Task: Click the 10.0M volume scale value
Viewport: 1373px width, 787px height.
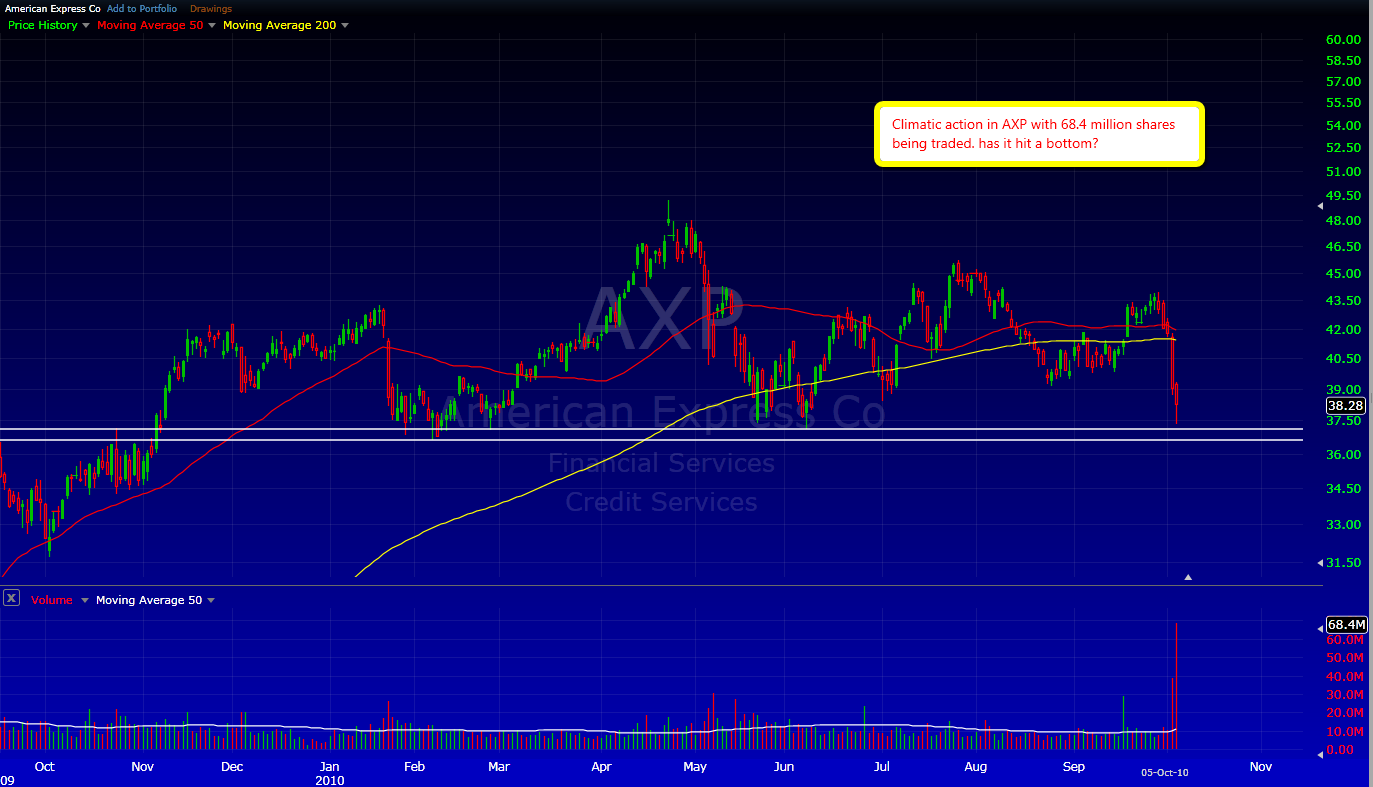Action: pos(1345,732)
